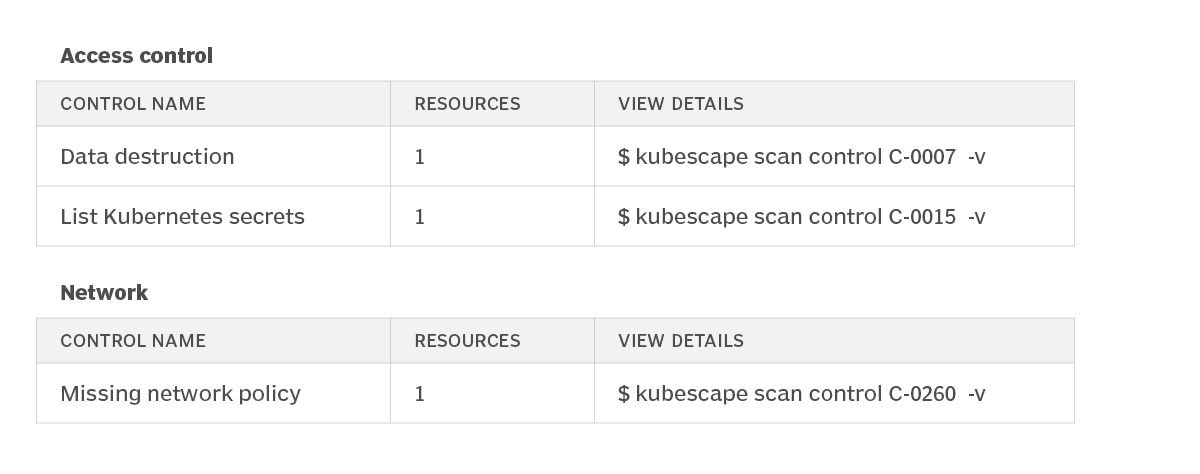
Task: Click the -v flag in Data destruction row
Action: [976, 157]
